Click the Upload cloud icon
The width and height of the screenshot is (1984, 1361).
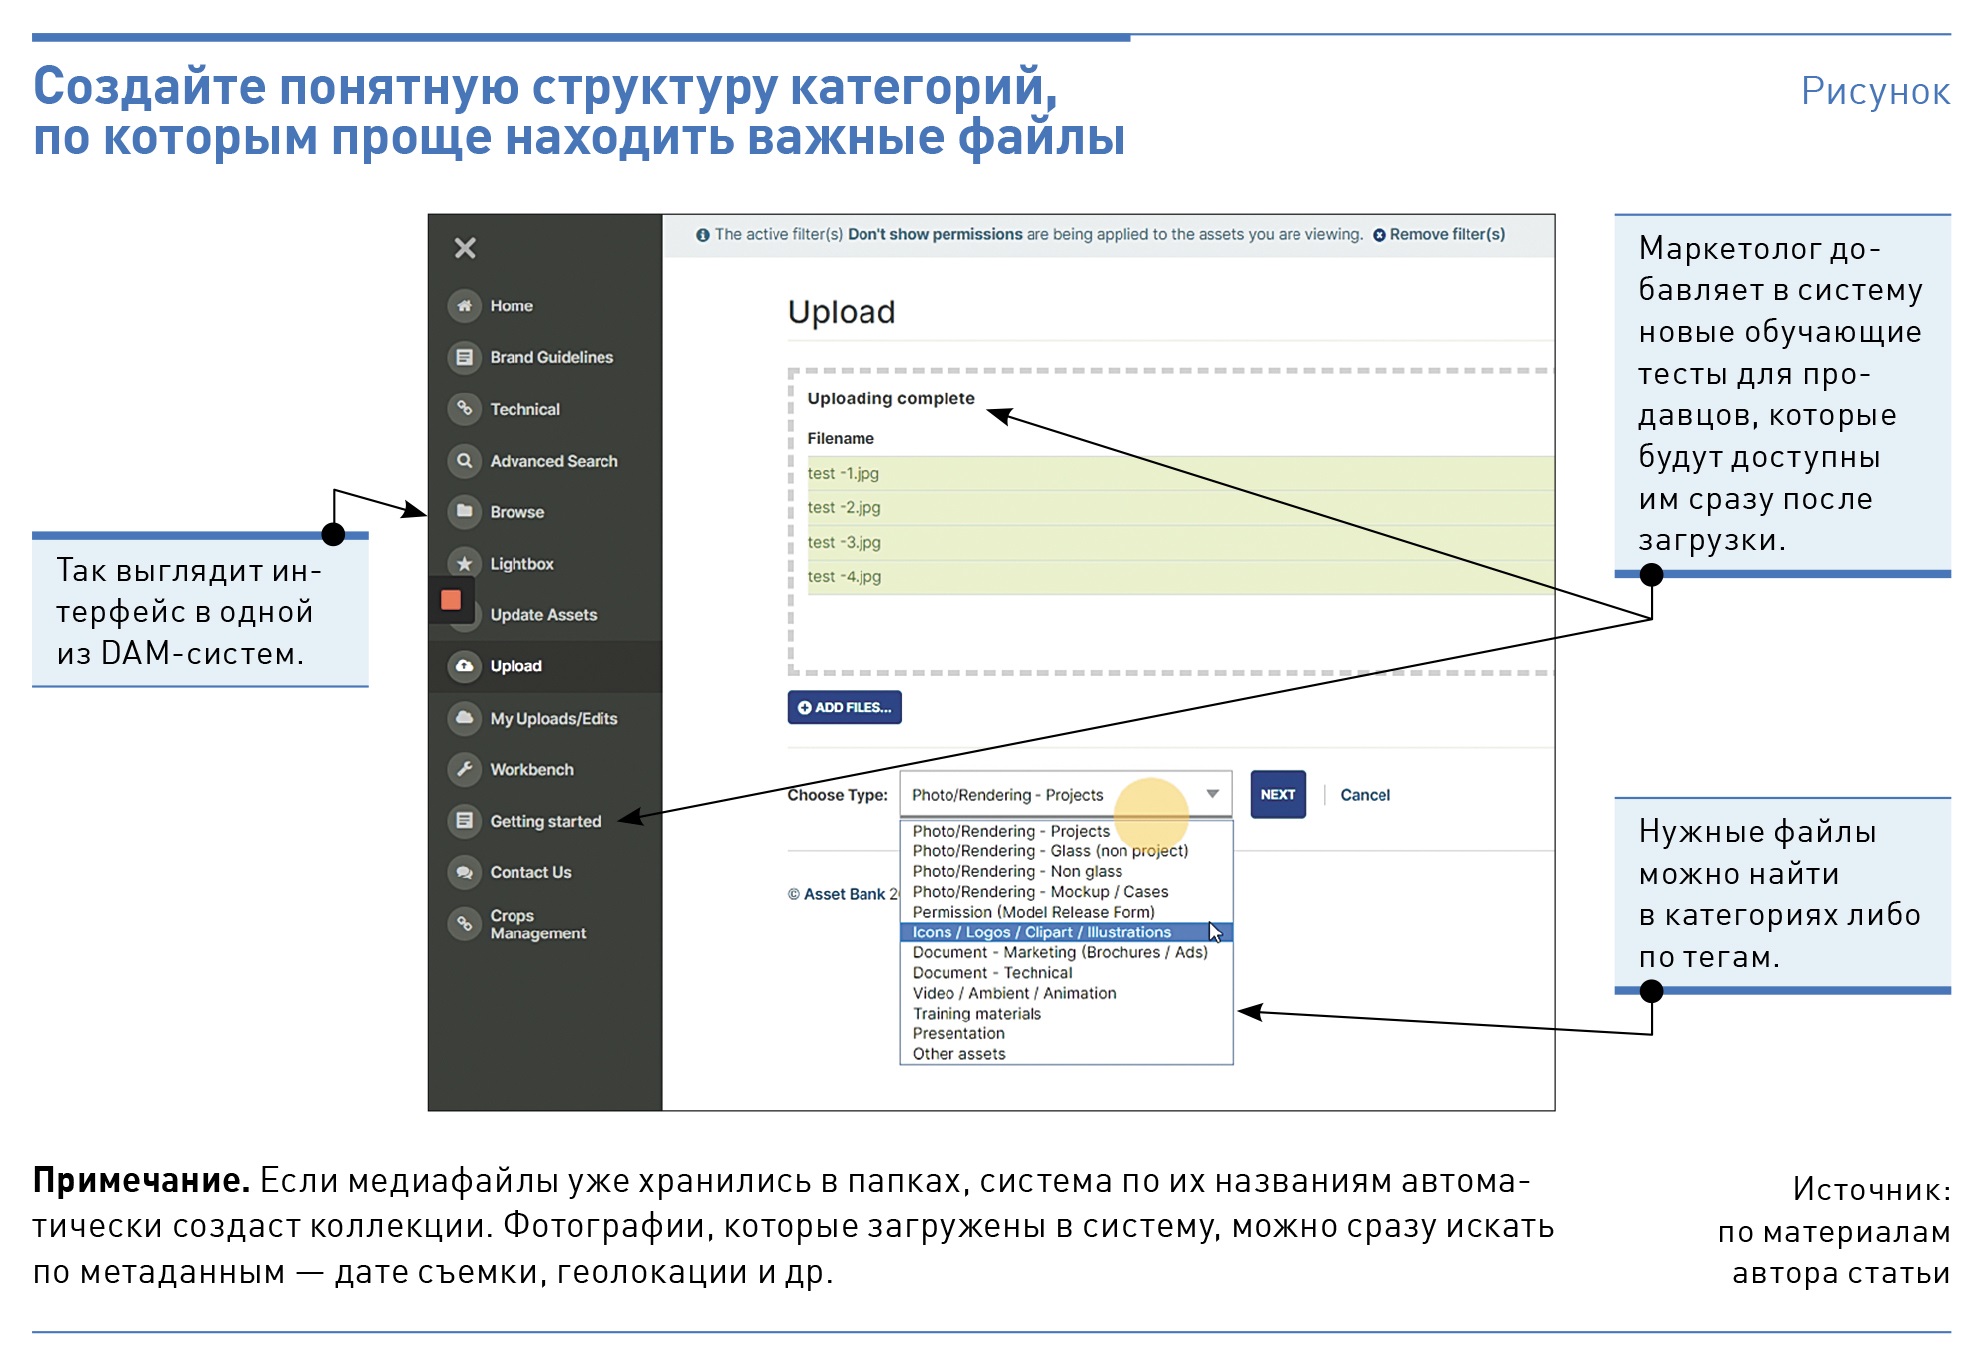tap(464, 666)
